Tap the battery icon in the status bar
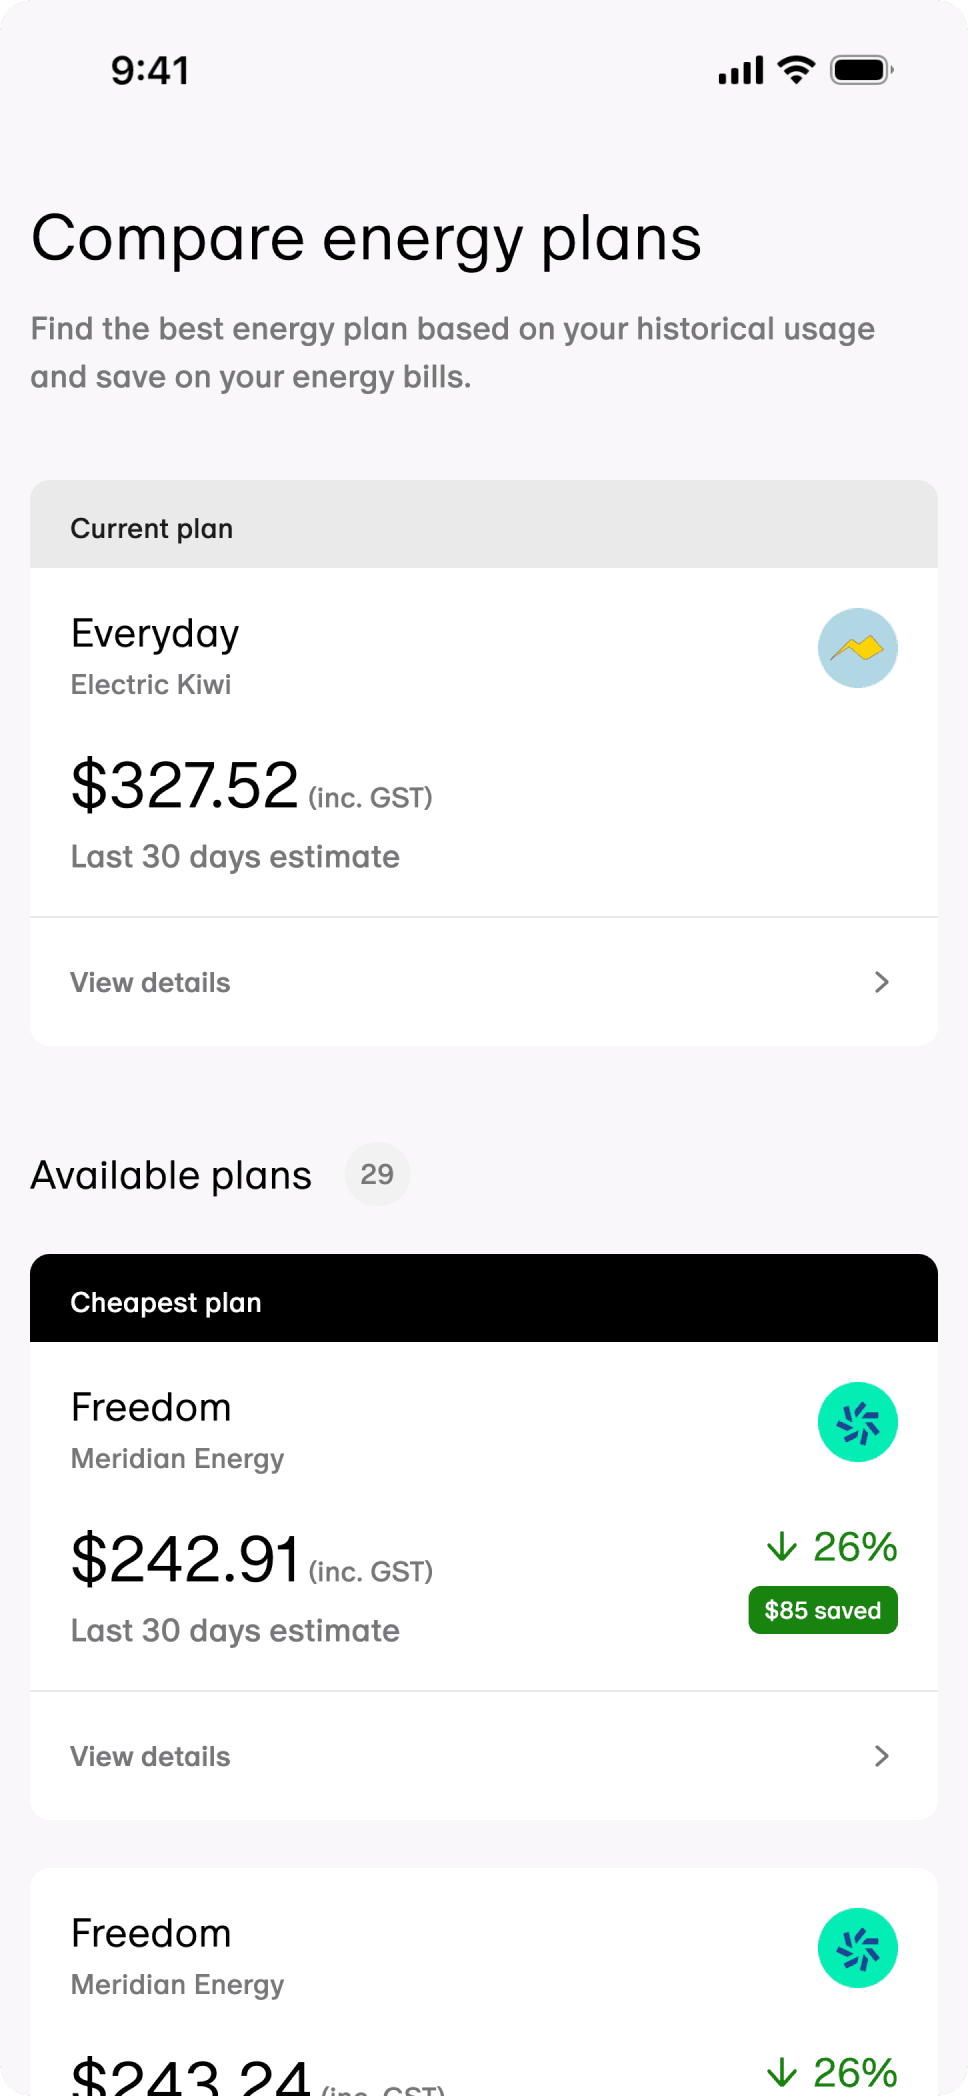 pos(861,70)
